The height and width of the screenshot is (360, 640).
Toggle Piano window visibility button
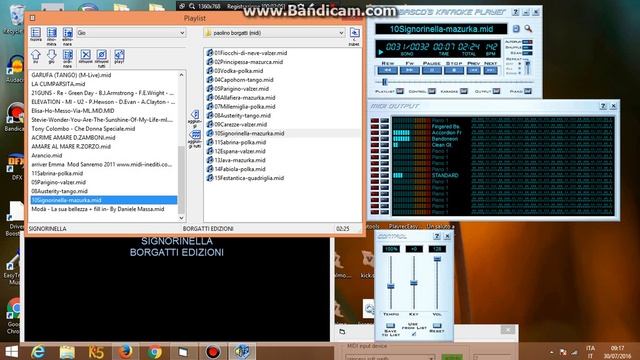click(528, 91)
